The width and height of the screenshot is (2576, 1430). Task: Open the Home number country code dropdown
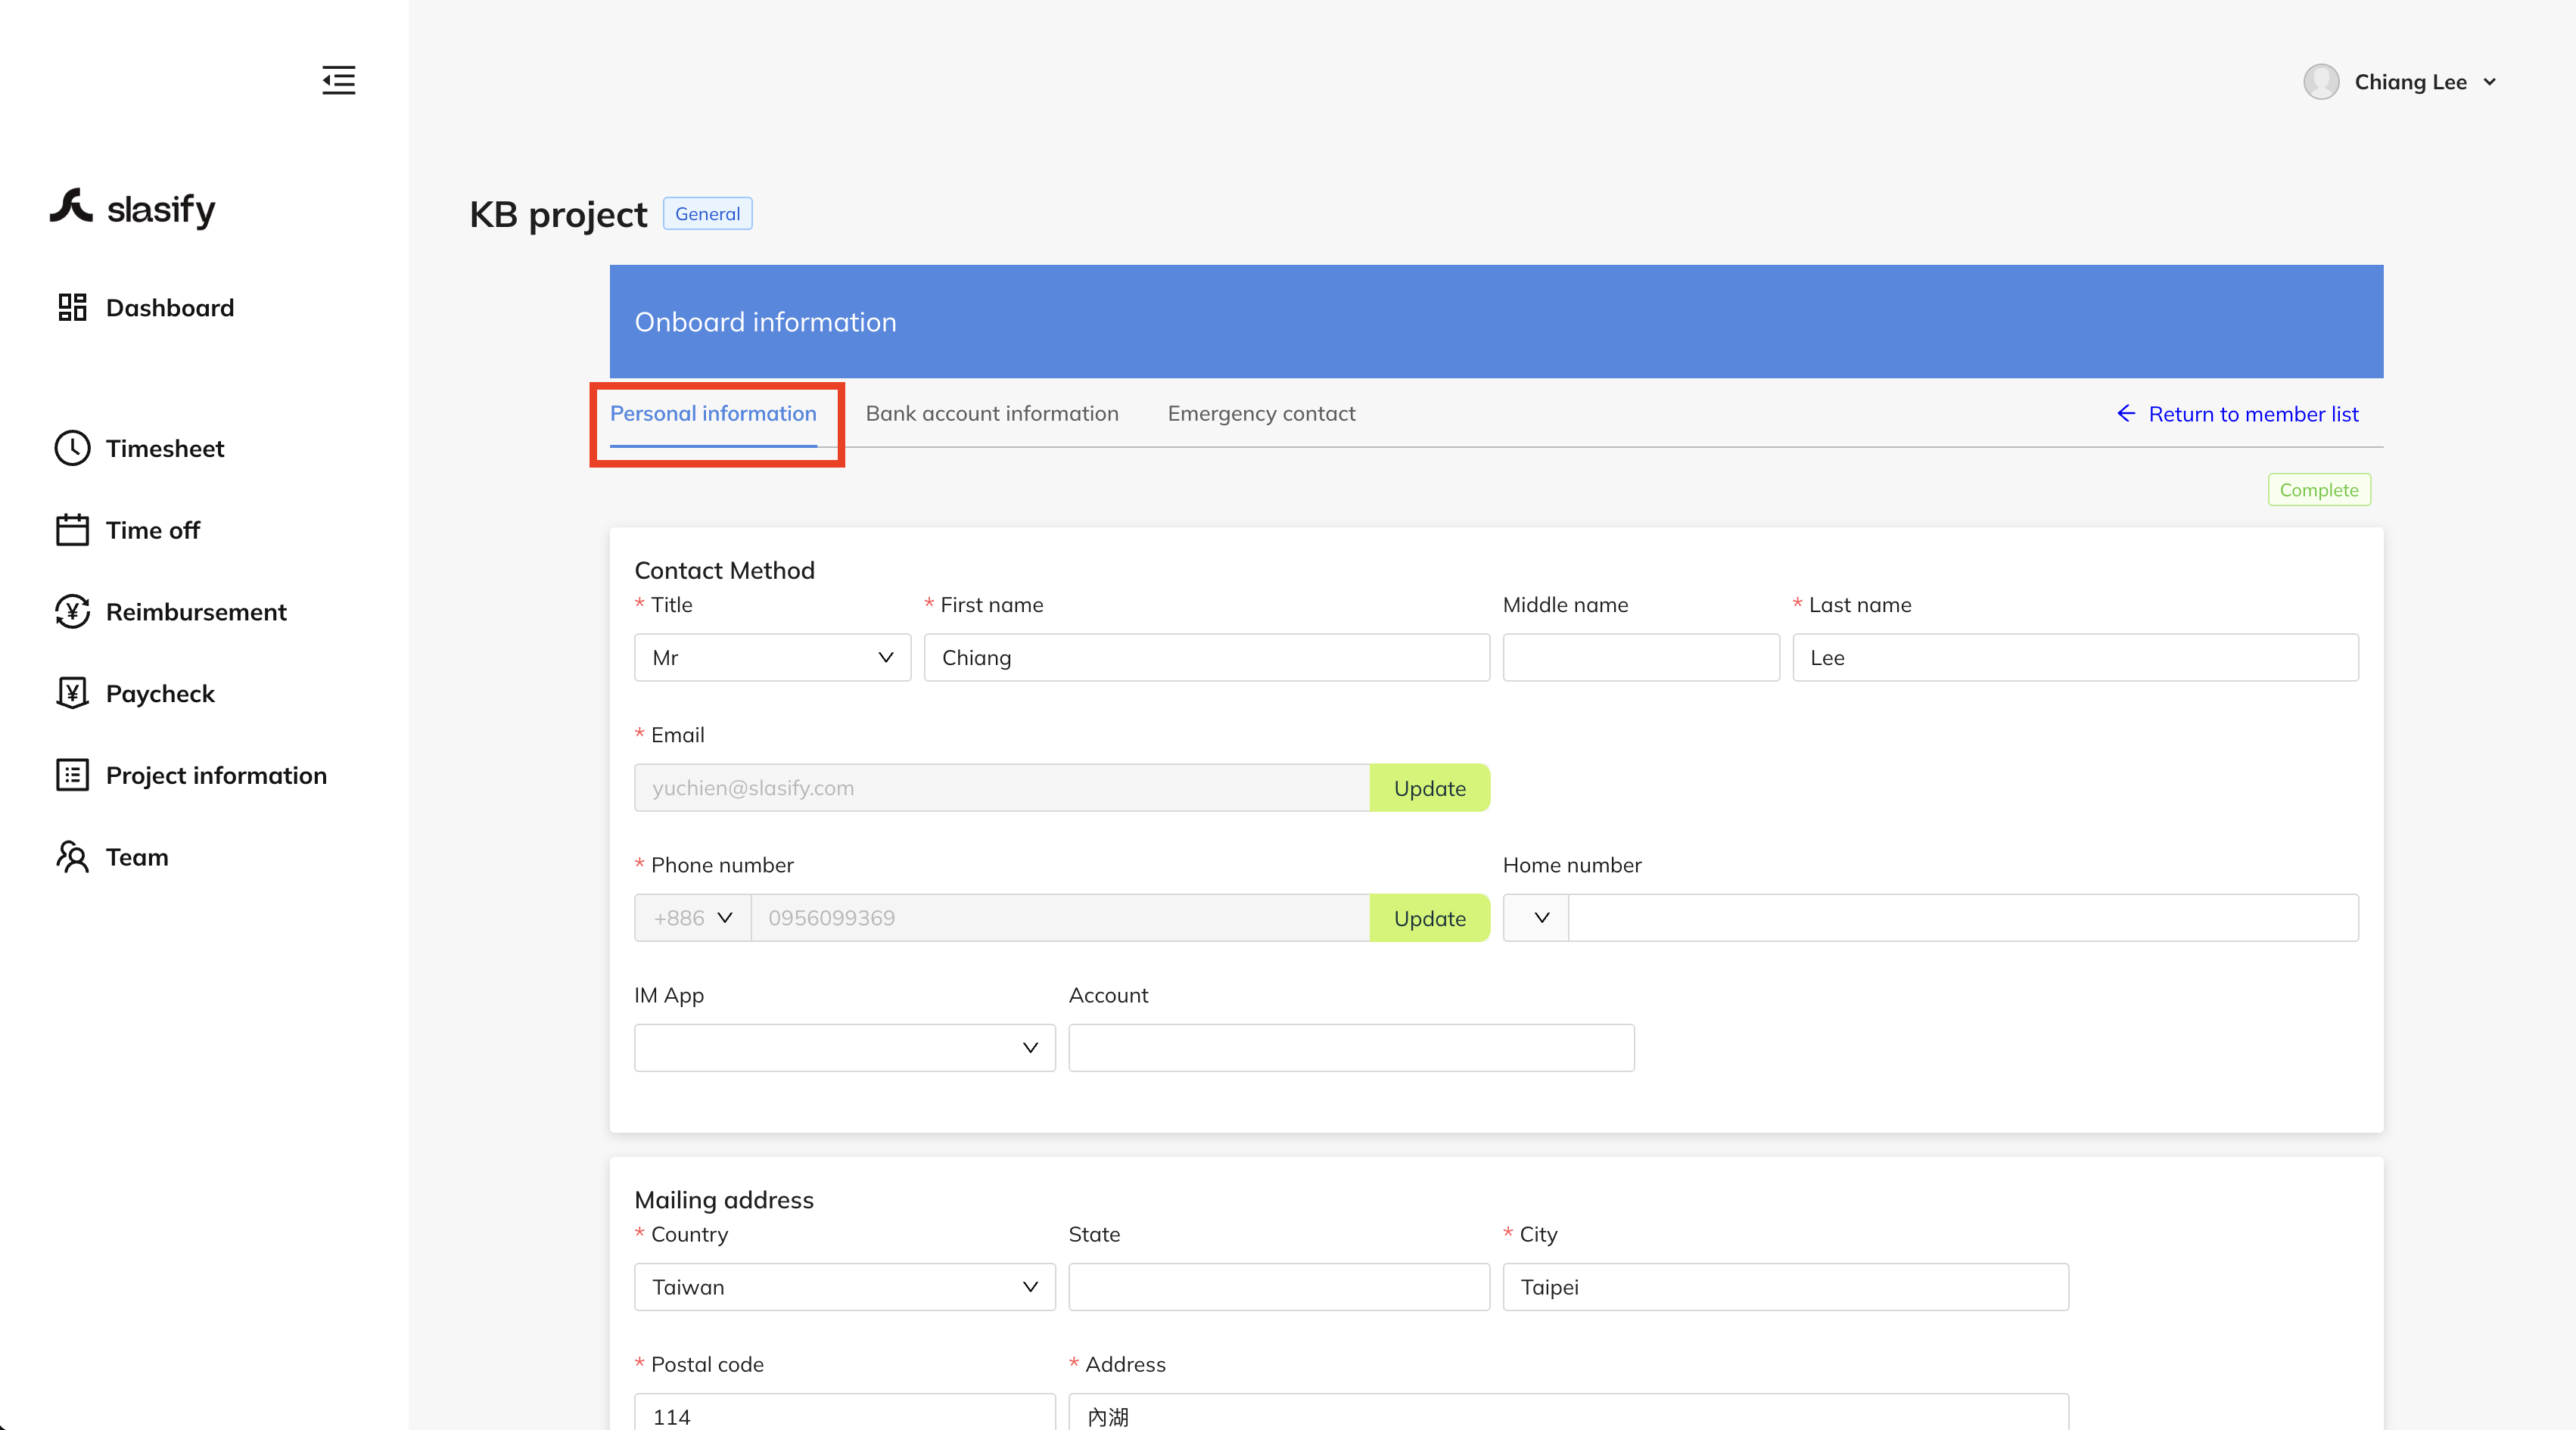tap(1536, 918)
